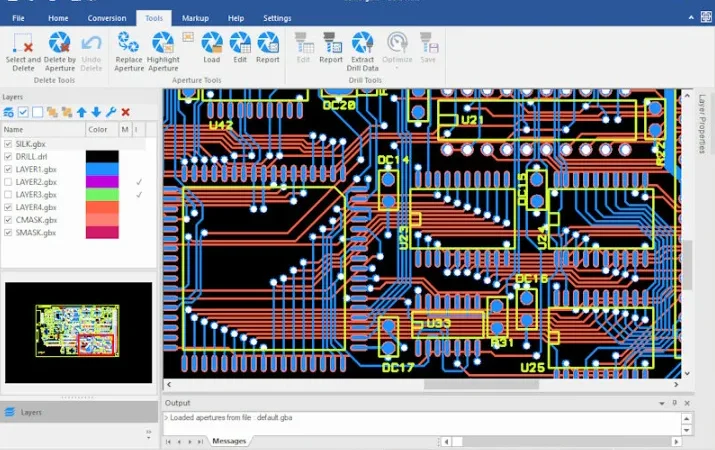The width and height of the screenshot is (715, 450).
Task: Open drill Report in Drill Tools
Action: (x=331, y=47)
